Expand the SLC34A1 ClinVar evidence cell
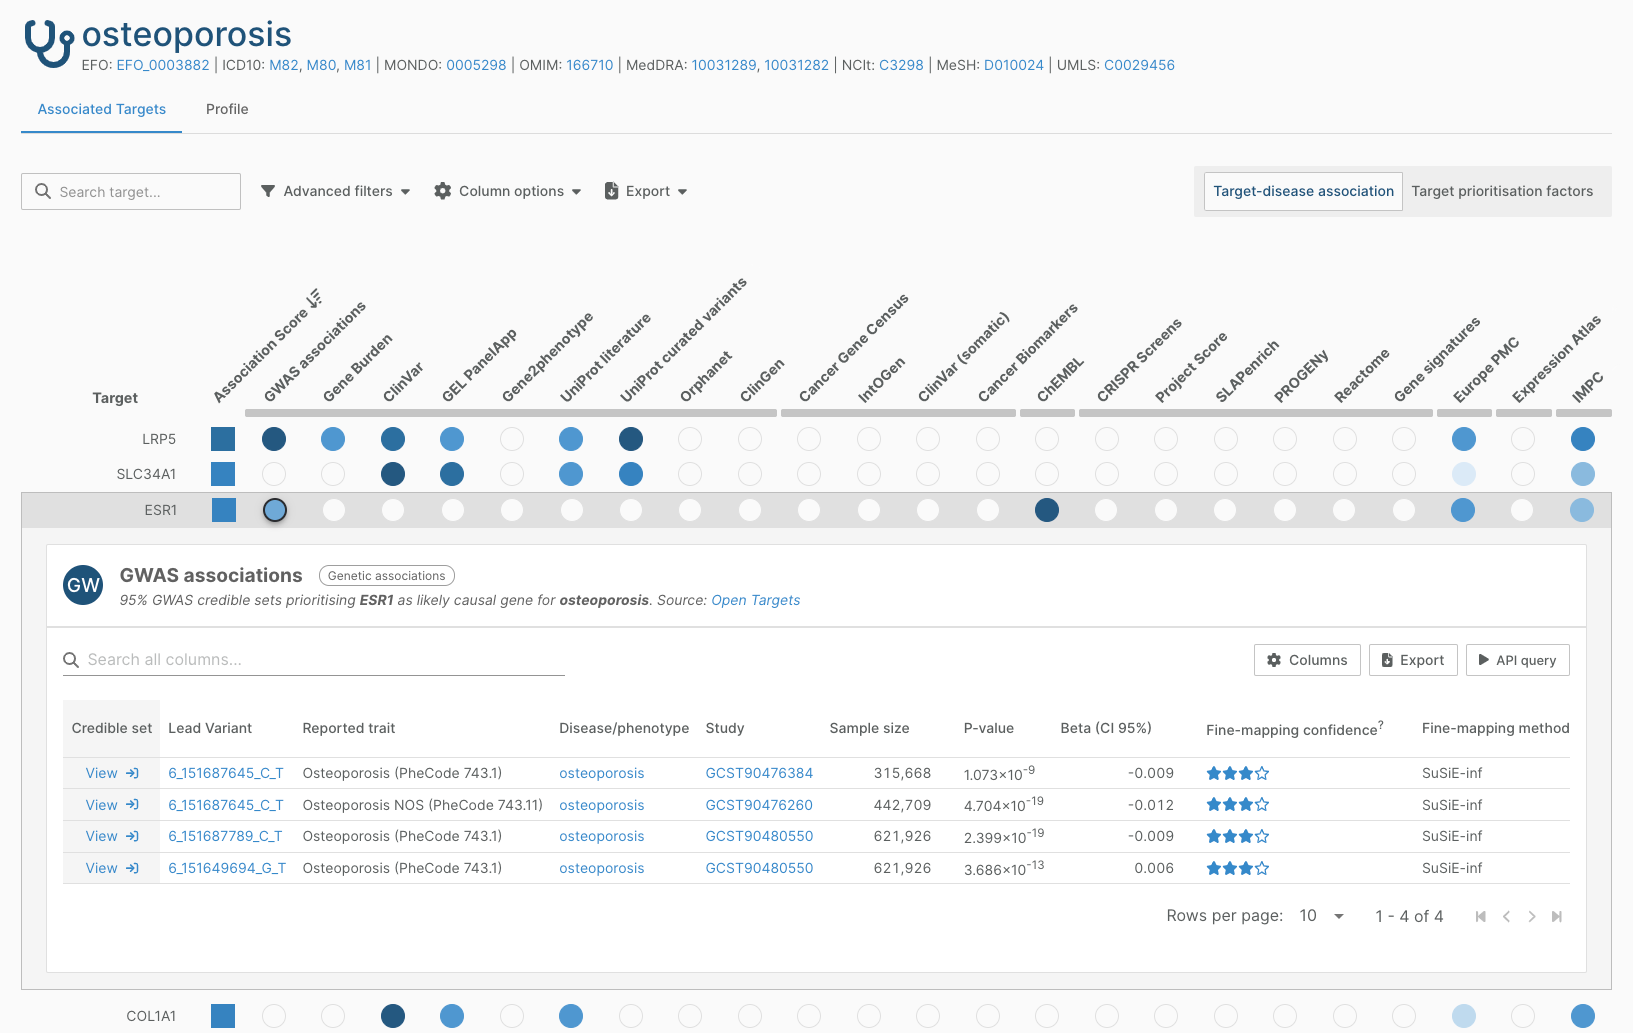1633x1033 pixels. click(x=393, y=474)
